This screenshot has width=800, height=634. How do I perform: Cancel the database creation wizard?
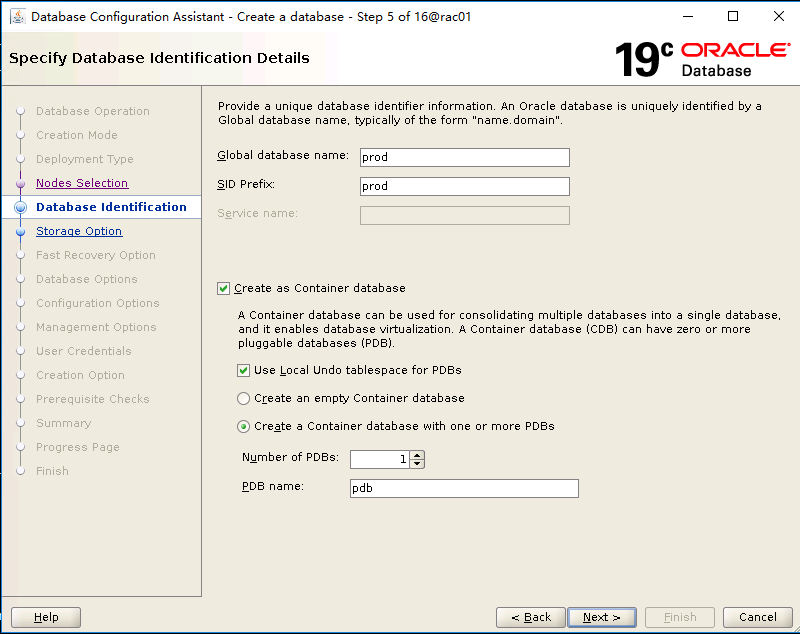[758, 617]
